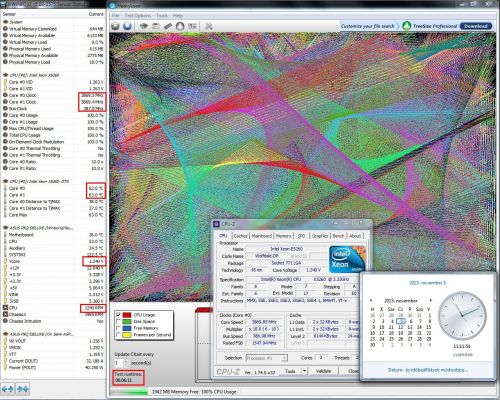This screenshot has height=400, width=500.
Task: Click the blue stop test icon in HeavyLoad toolbar
Action: coord(127,26)
